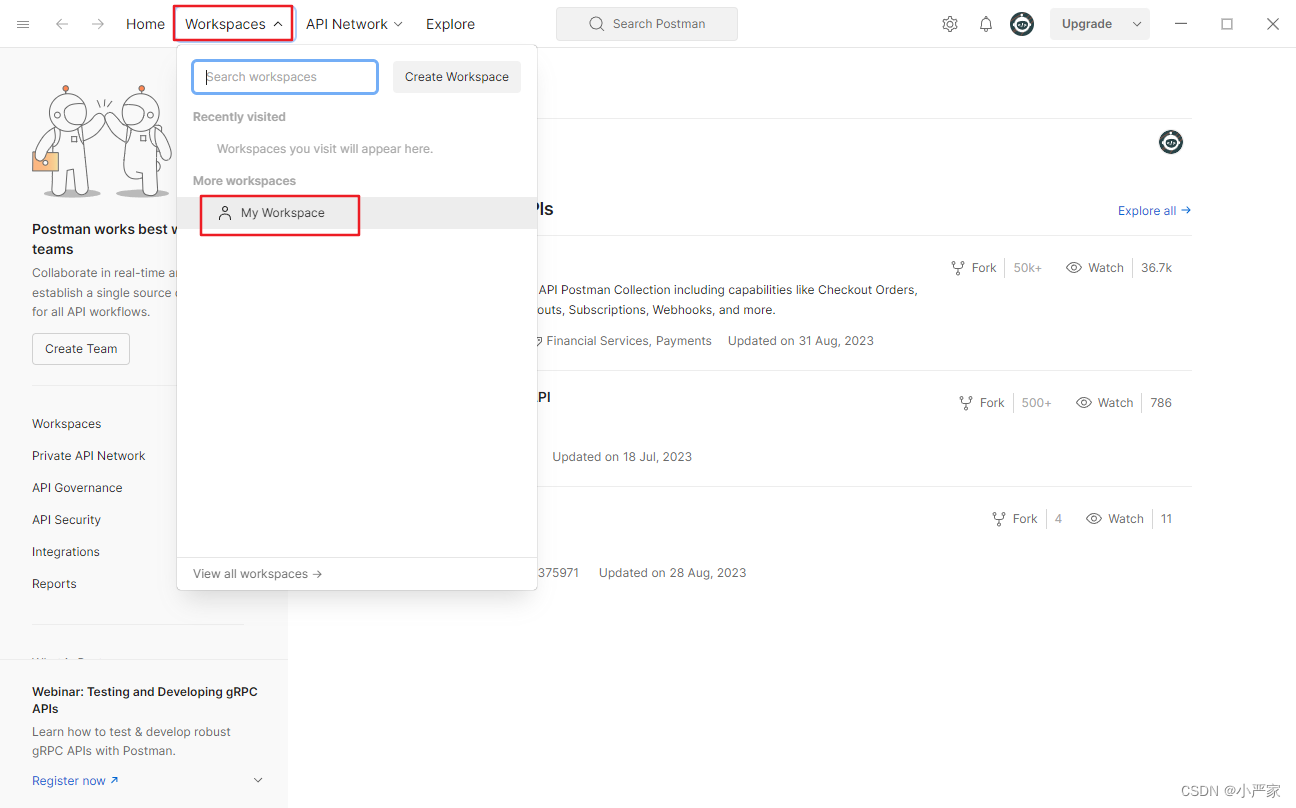Click the Watch eye icon beside 11

point(1094,519)
